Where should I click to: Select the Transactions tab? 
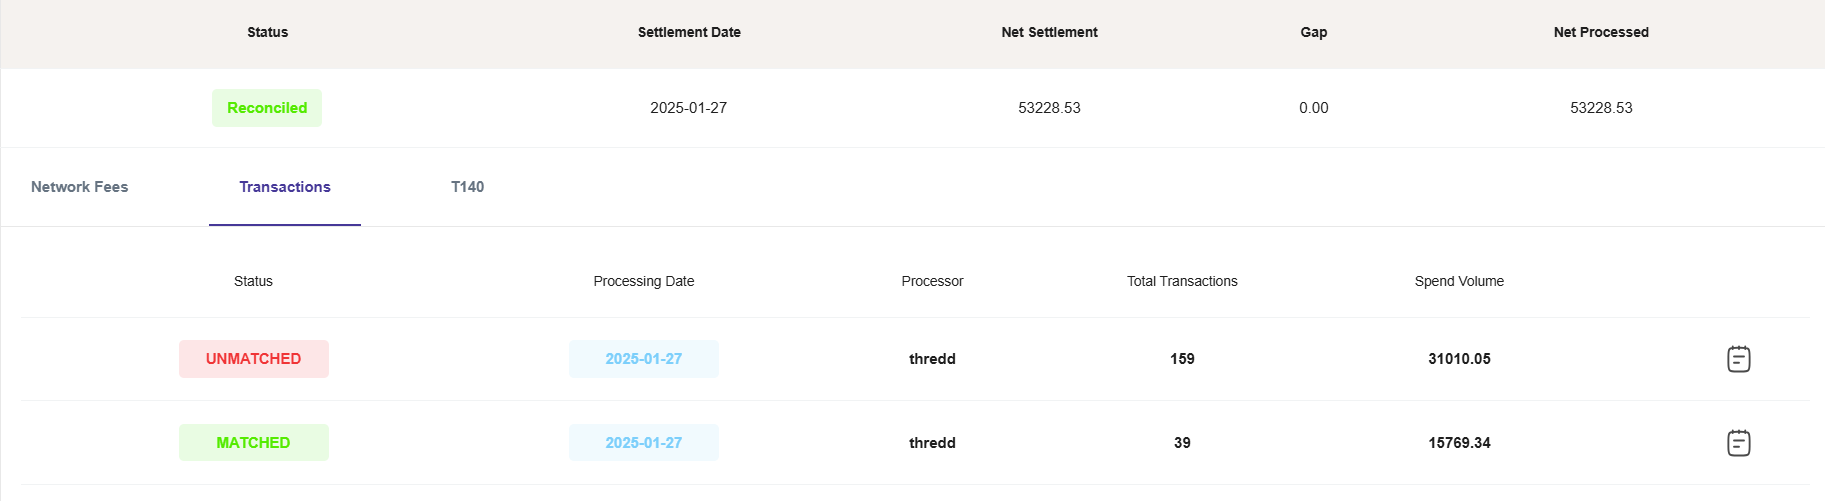(x=285, y=187)
